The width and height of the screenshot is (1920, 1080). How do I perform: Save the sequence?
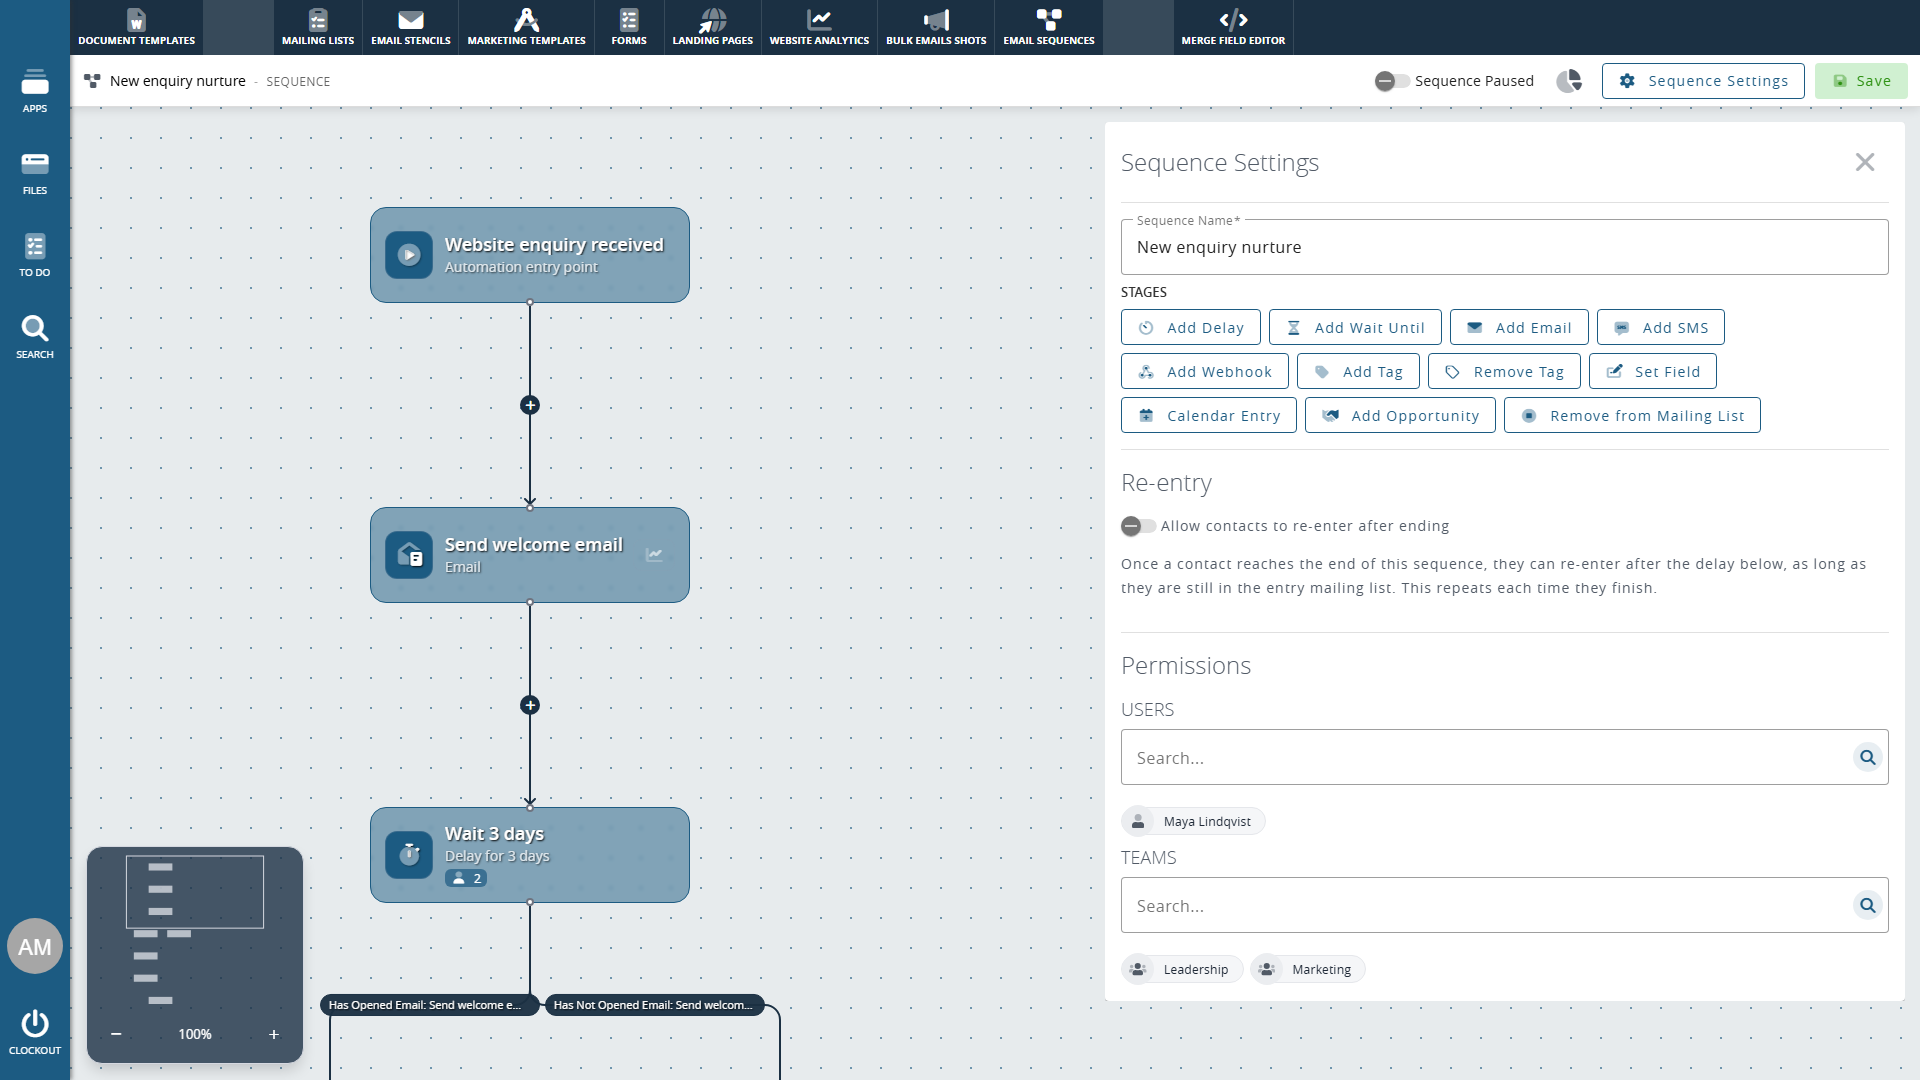(1861, 81)
